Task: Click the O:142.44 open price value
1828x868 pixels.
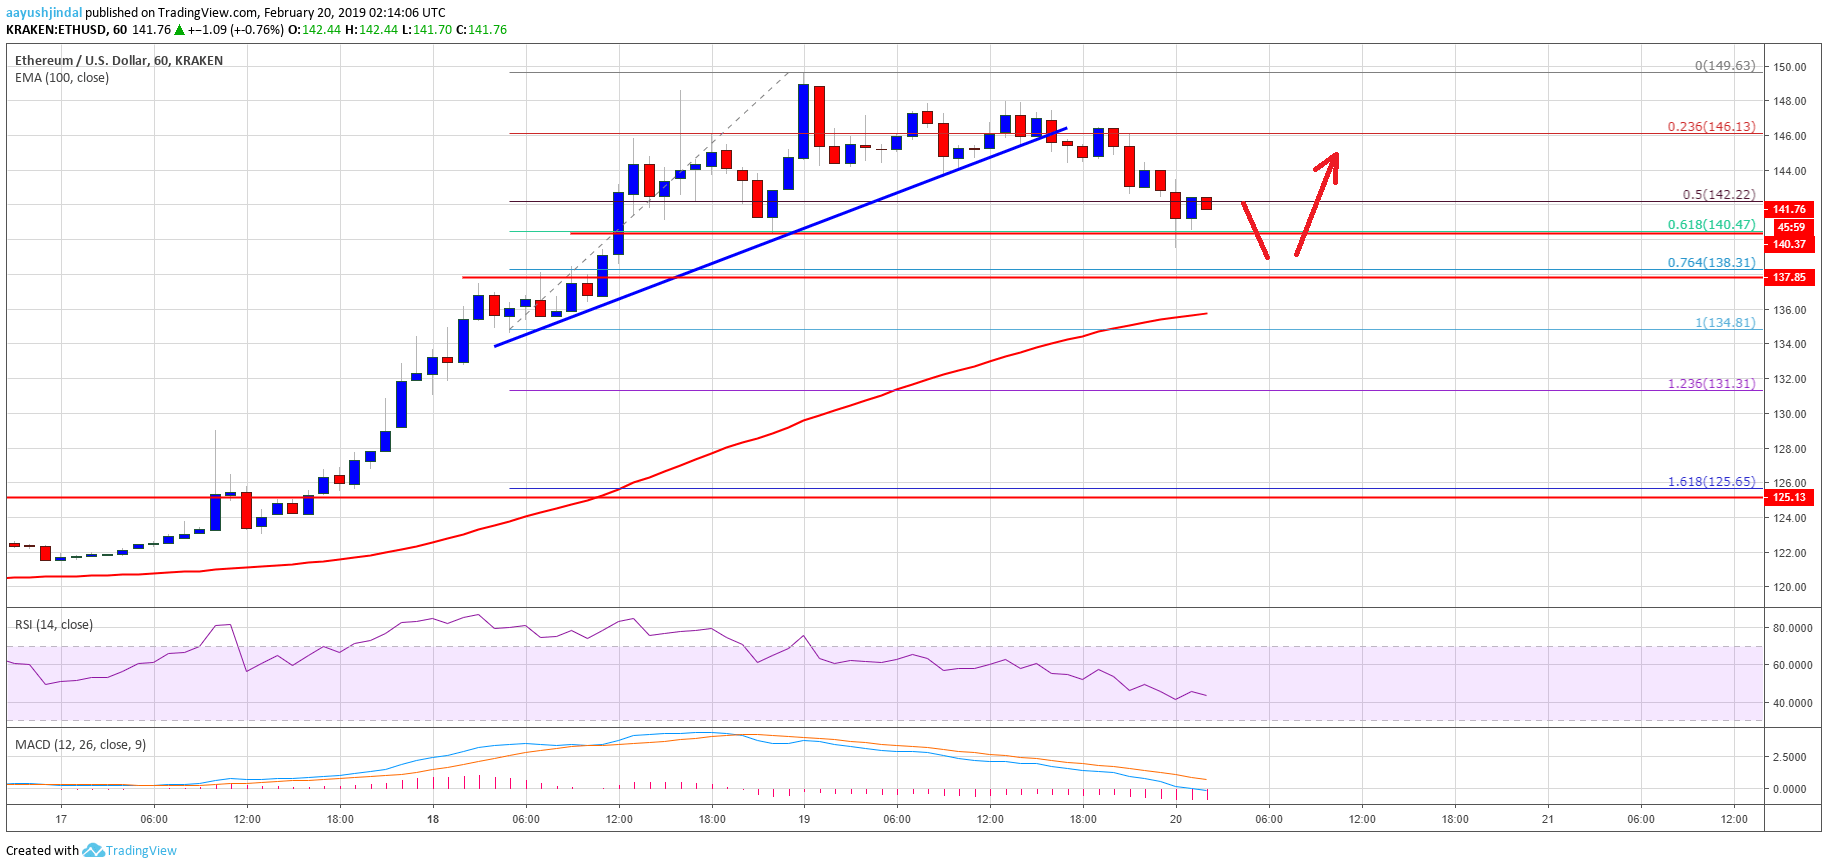Action: click(x=314, y=29)
